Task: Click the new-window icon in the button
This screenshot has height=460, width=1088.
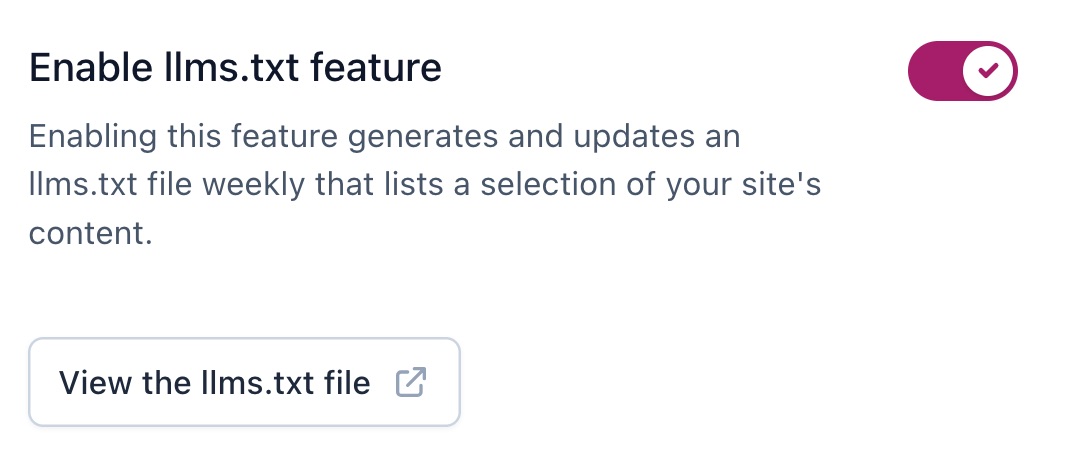Action: pos(411,382)
